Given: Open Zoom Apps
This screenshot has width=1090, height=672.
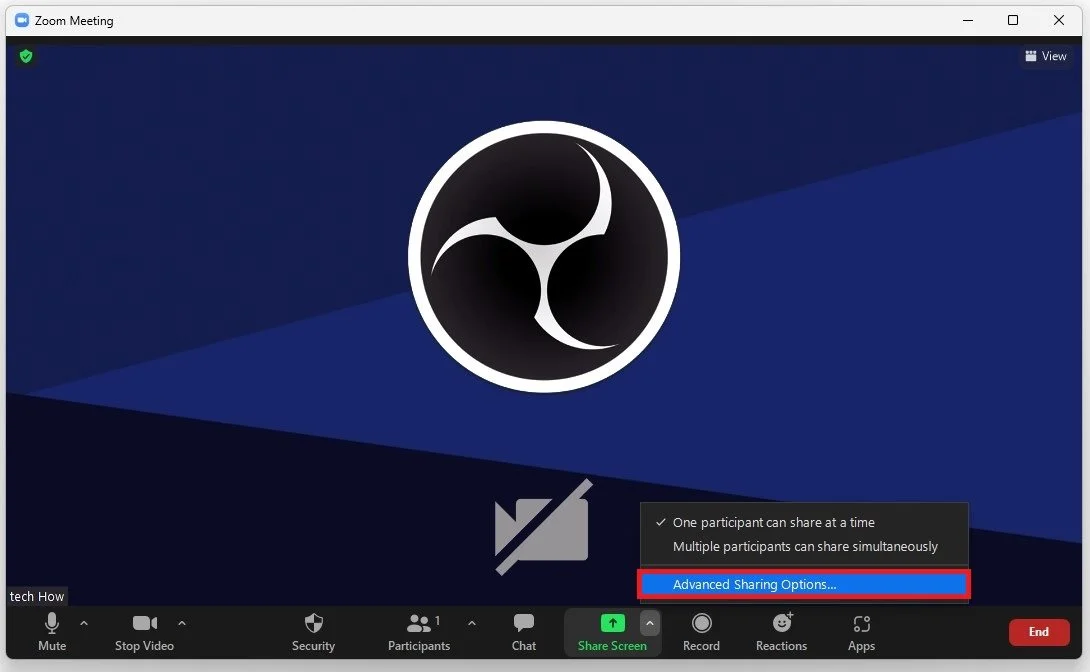Looking at the screenshot, I should point(861,632).
